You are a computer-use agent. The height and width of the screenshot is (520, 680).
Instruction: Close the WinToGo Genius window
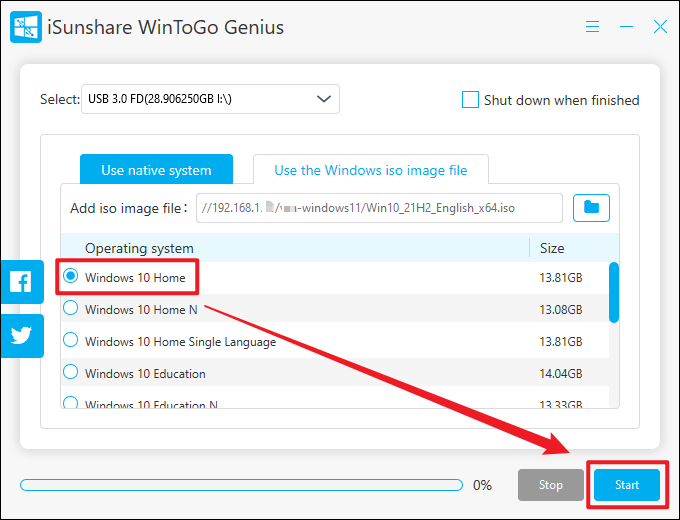click(660, 27)
